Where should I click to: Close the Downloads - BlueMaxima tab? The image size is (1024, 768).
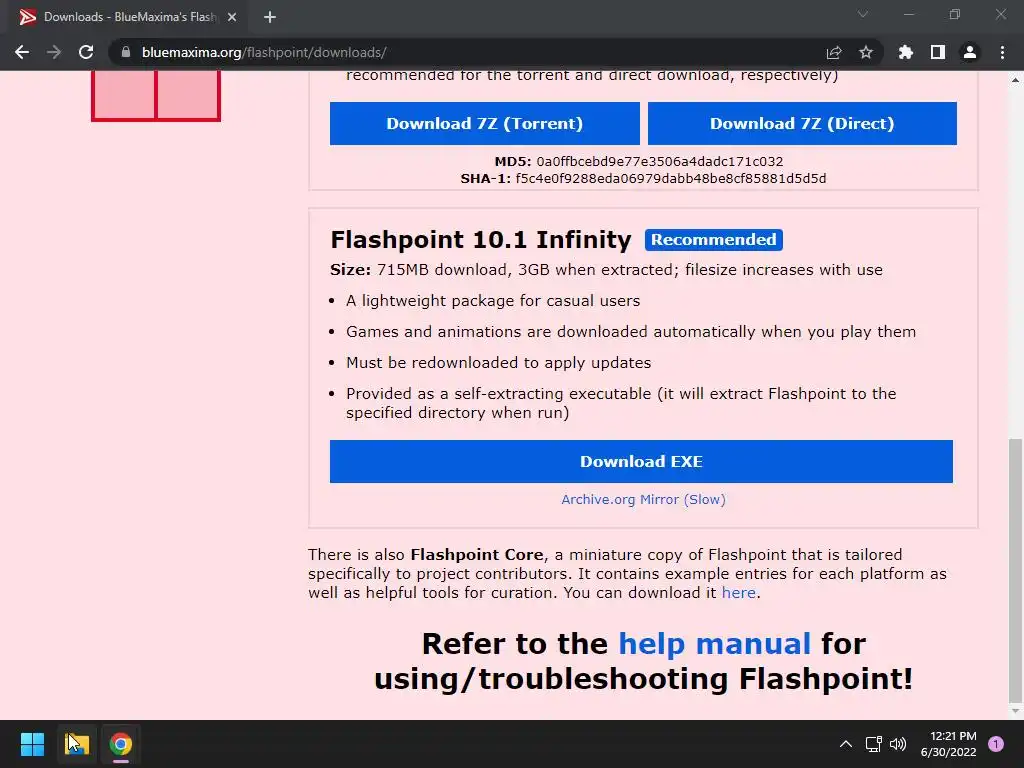coord(232,17)
